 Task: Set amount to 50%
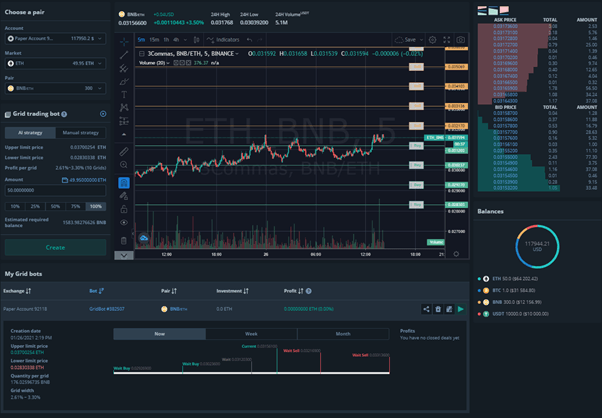(x=55, y=207)
